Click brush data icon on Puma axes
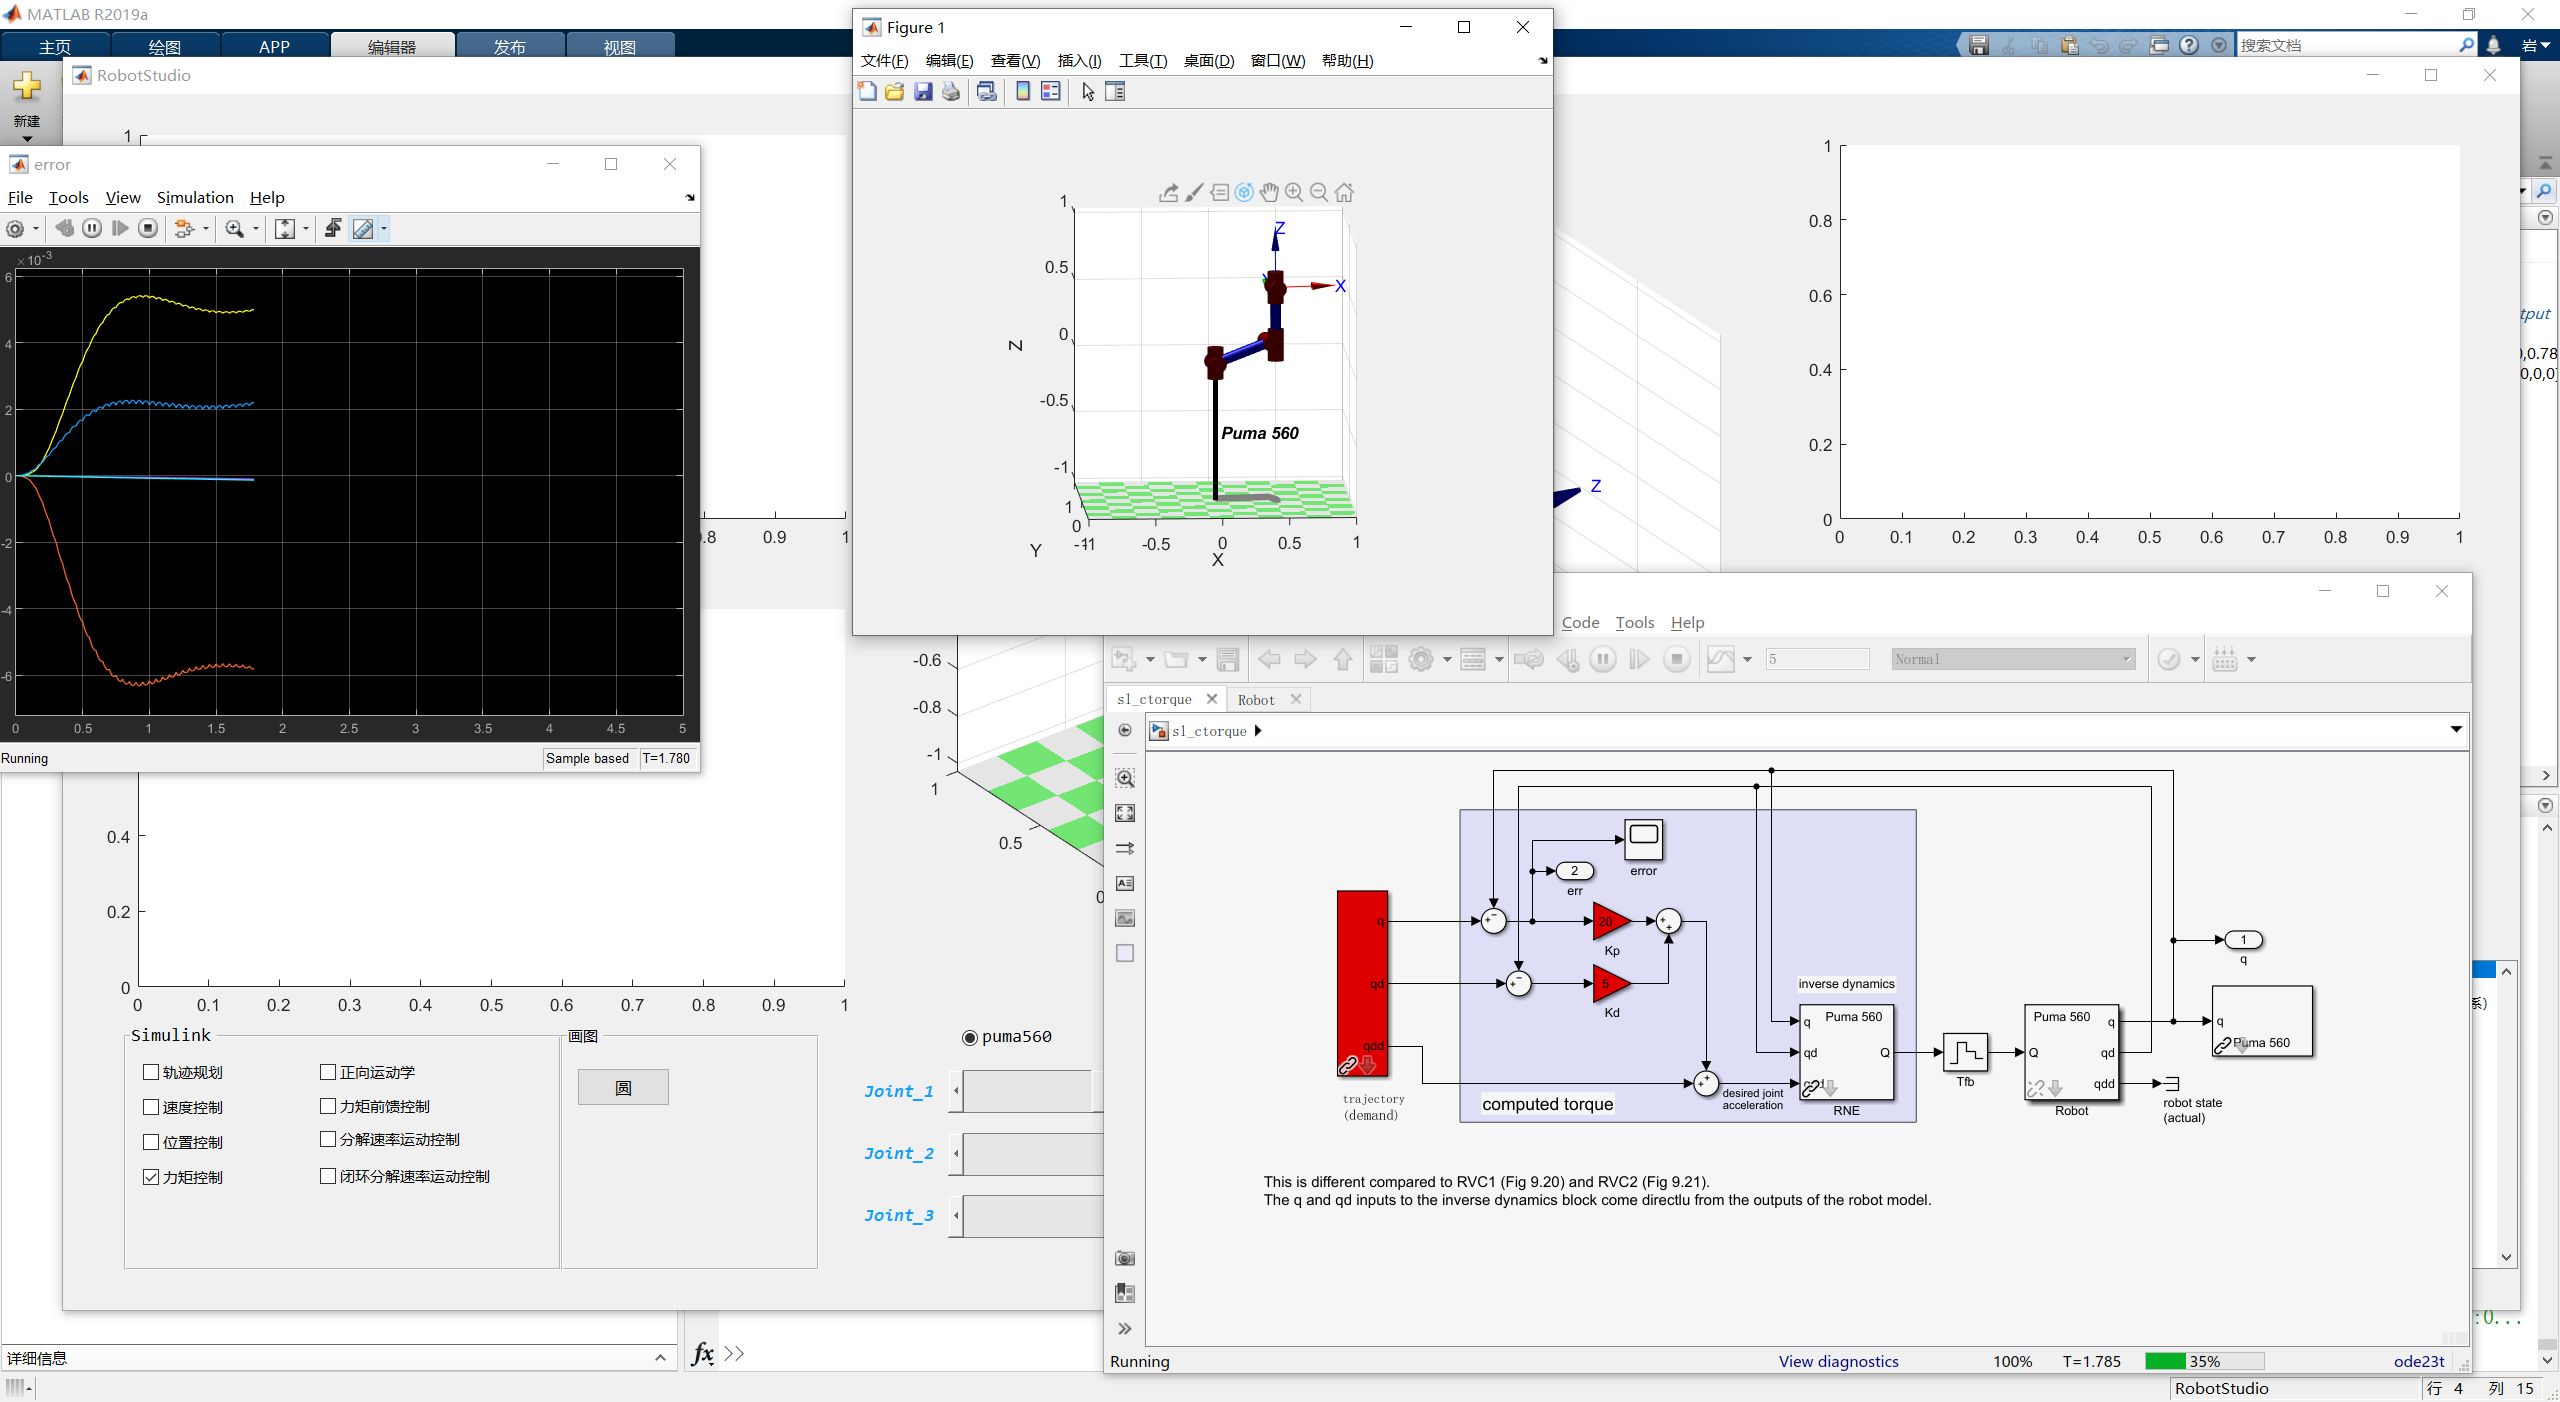This screenshot has height=1402, width=2560. tap(1194, 192)
